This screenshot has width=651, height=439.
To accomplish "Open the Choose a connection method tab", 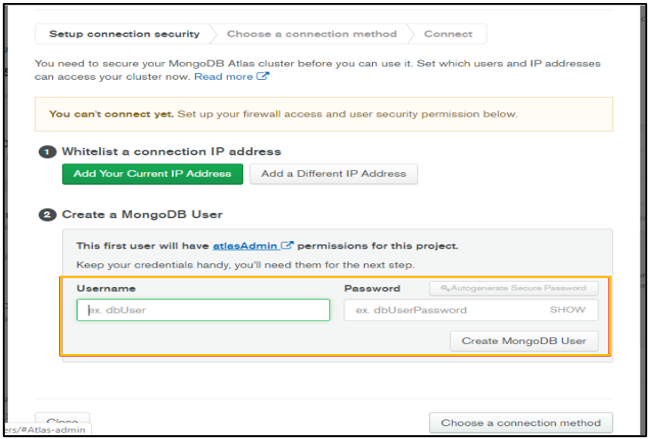I will click(311, 33).
